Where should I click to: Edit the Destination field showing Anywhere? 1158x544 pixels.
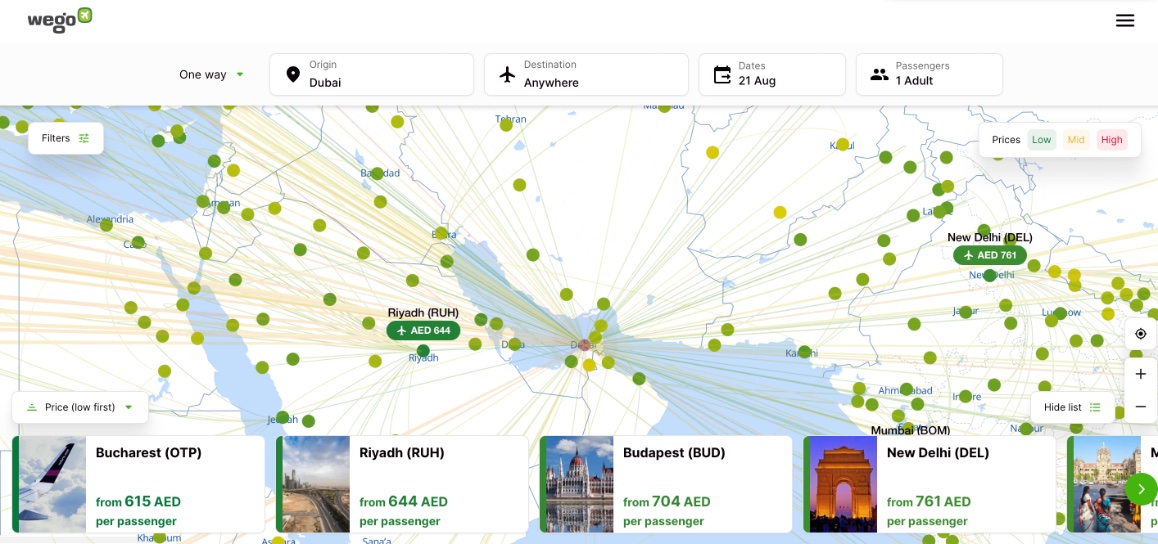586,75
